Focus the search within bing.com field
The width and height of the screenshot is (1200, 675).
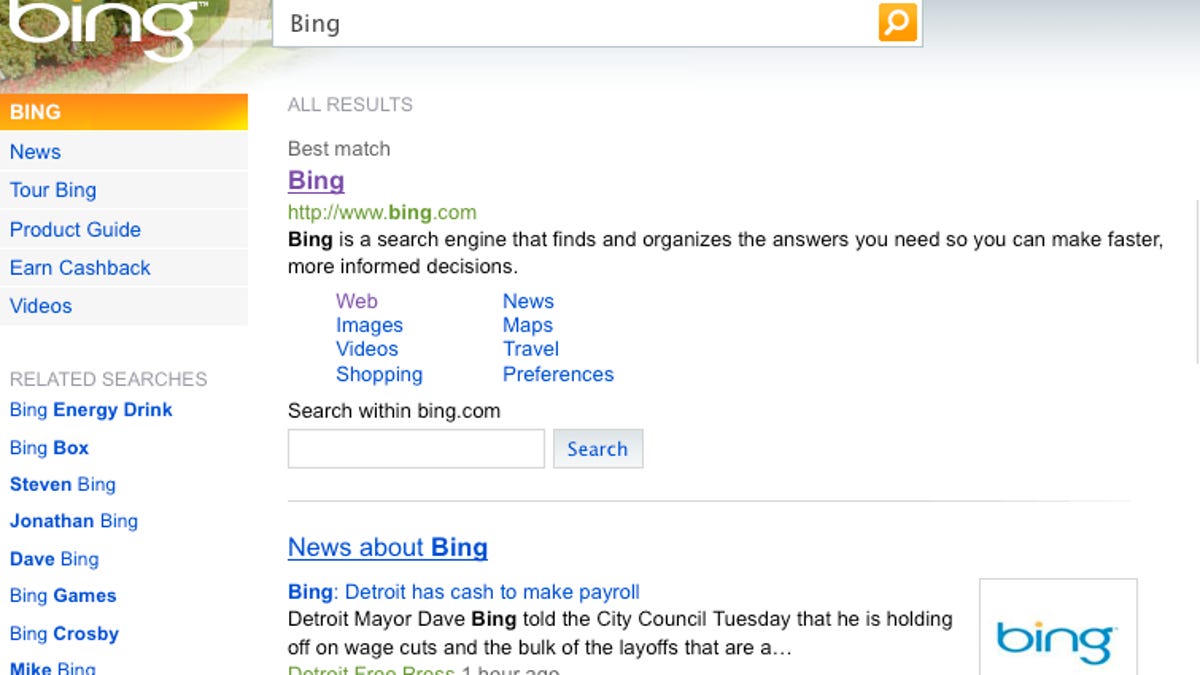pos(416,449)
